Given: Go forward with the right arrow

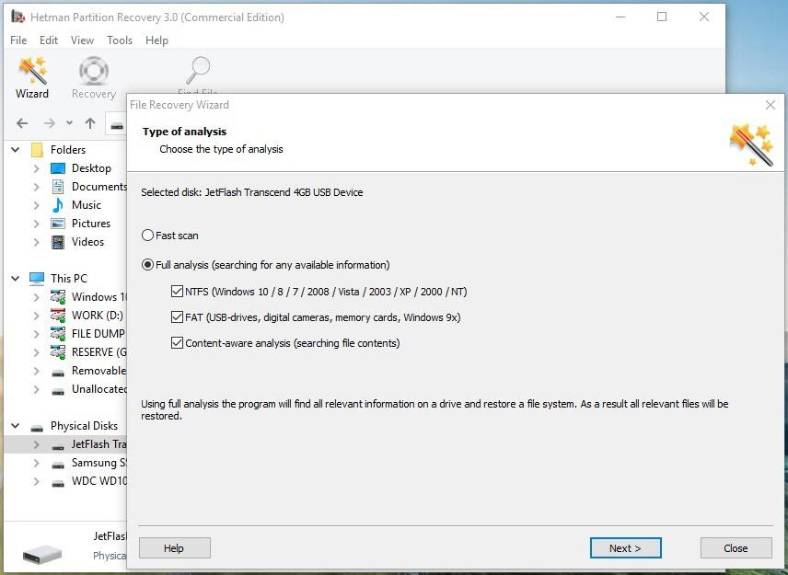Looking at the screenshot, I should click(x=49, y=123).
